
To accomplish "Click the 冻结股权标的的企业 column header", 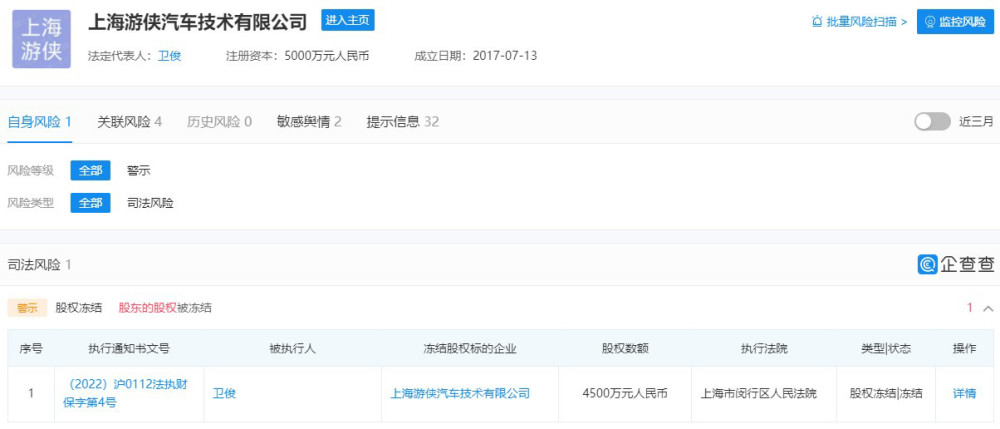I will (x=470, y=349).
